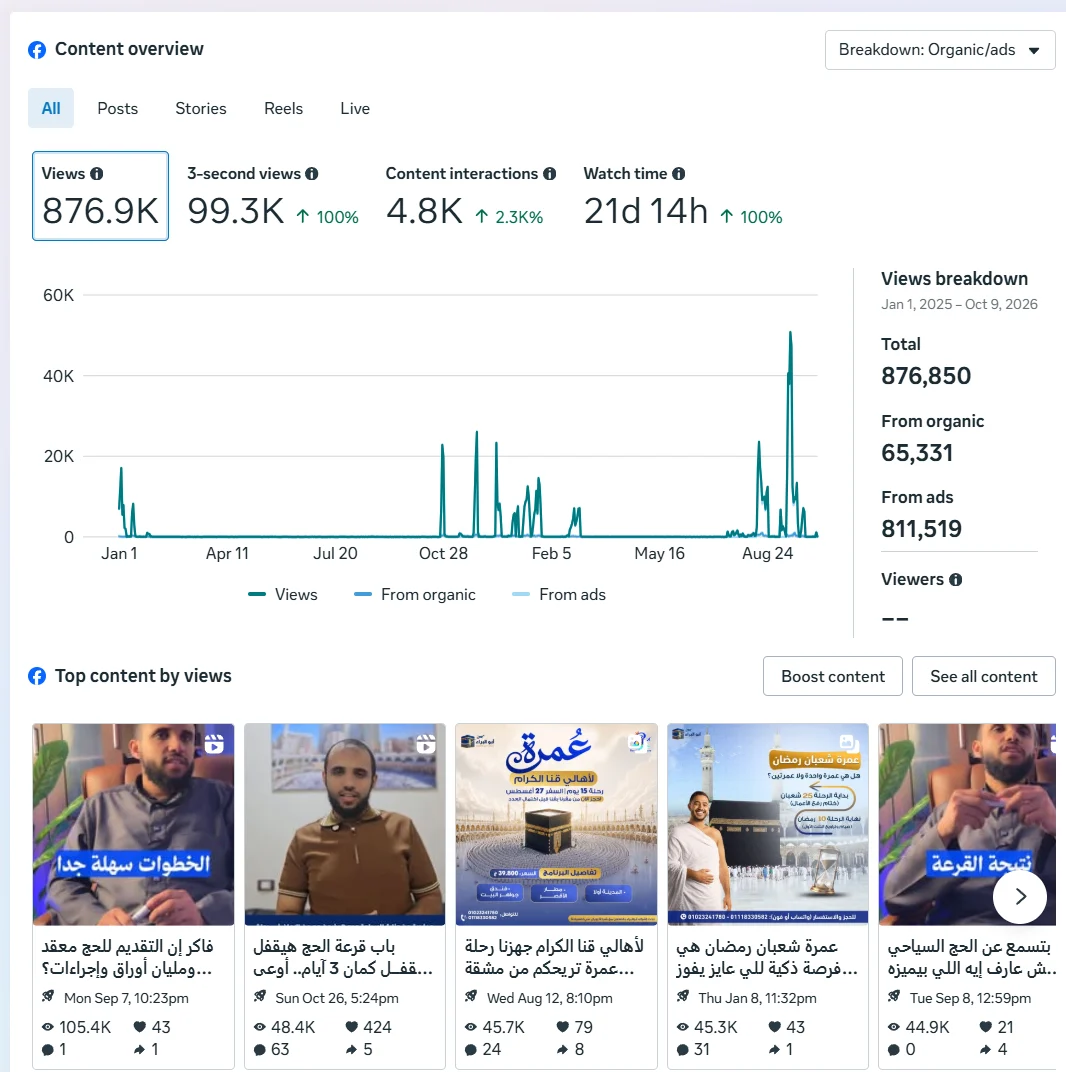Screen dimensions: 1066x1072
Task: Click the See all content button
Action: pyautogui.click(x=984, y=676)
